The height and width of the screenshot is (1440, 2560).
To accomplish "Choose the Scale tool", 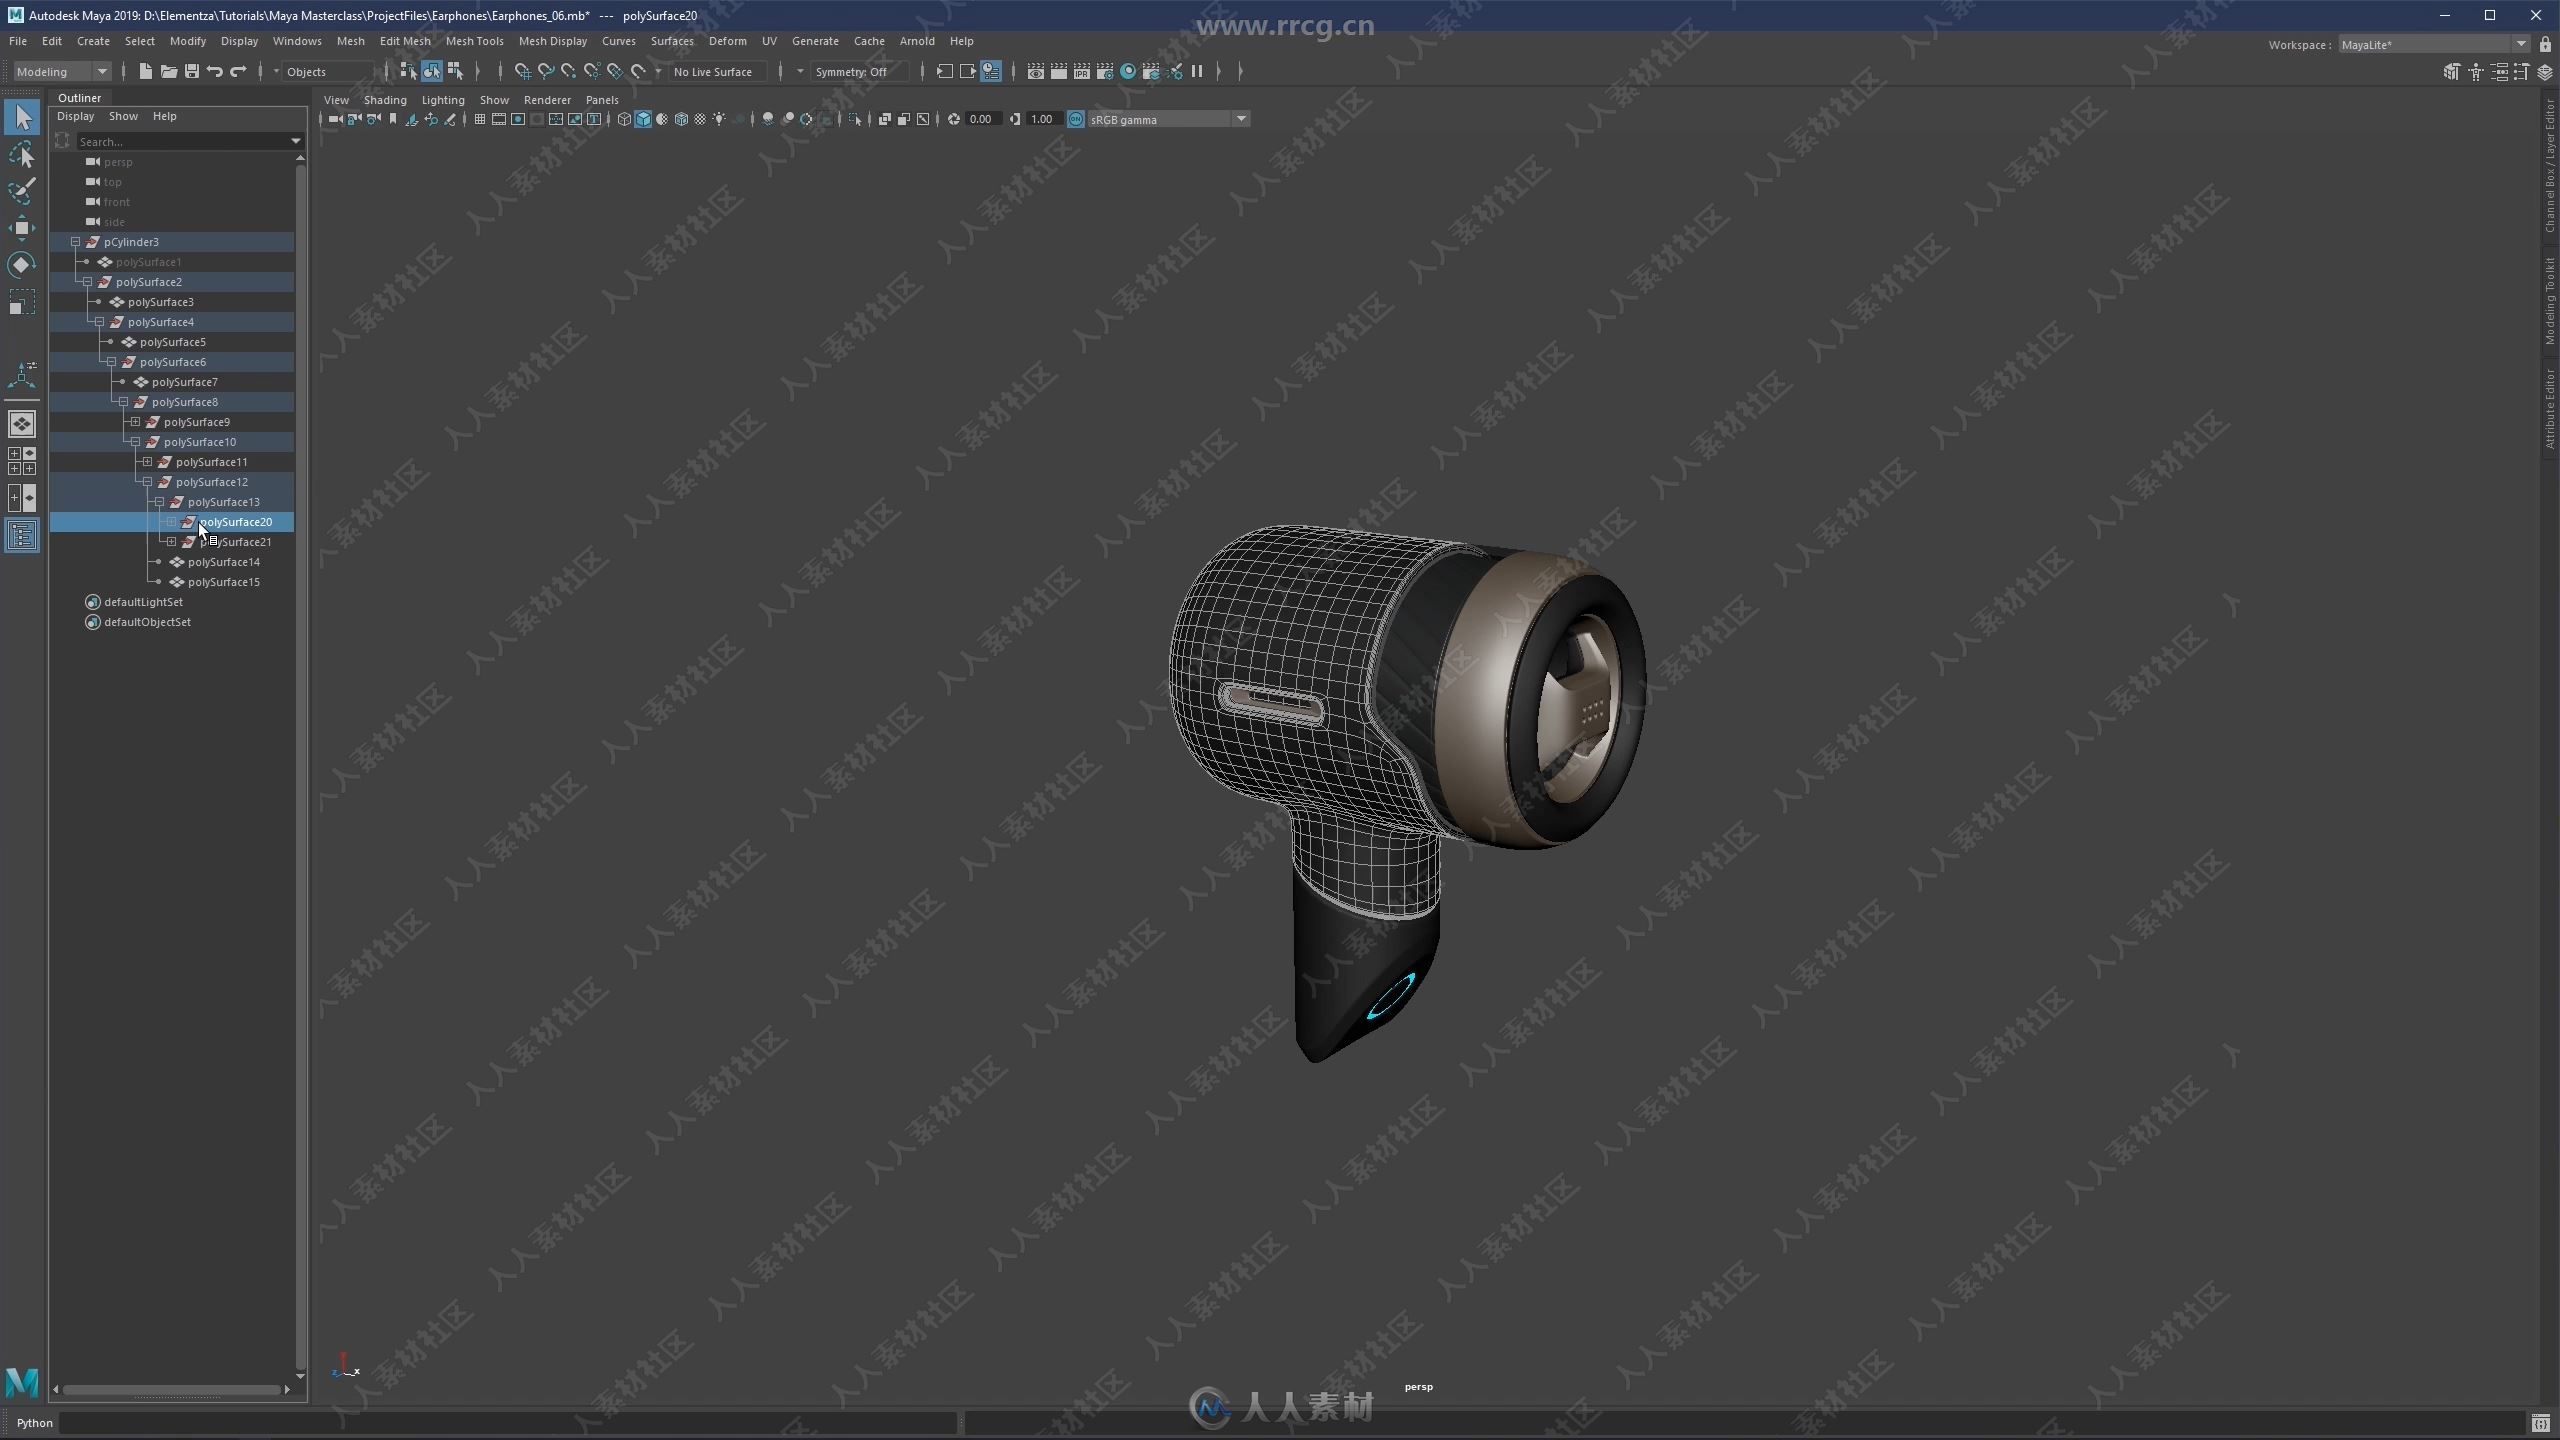I will 21,301.
